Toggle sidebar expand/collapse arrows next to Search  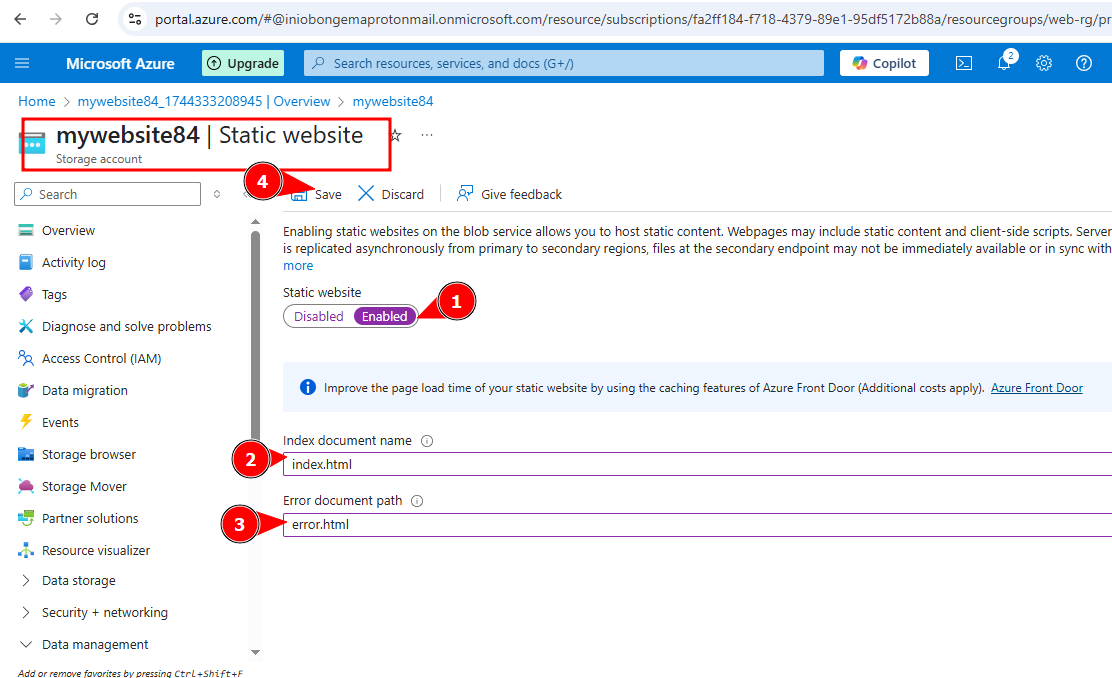tap(217, 194)
